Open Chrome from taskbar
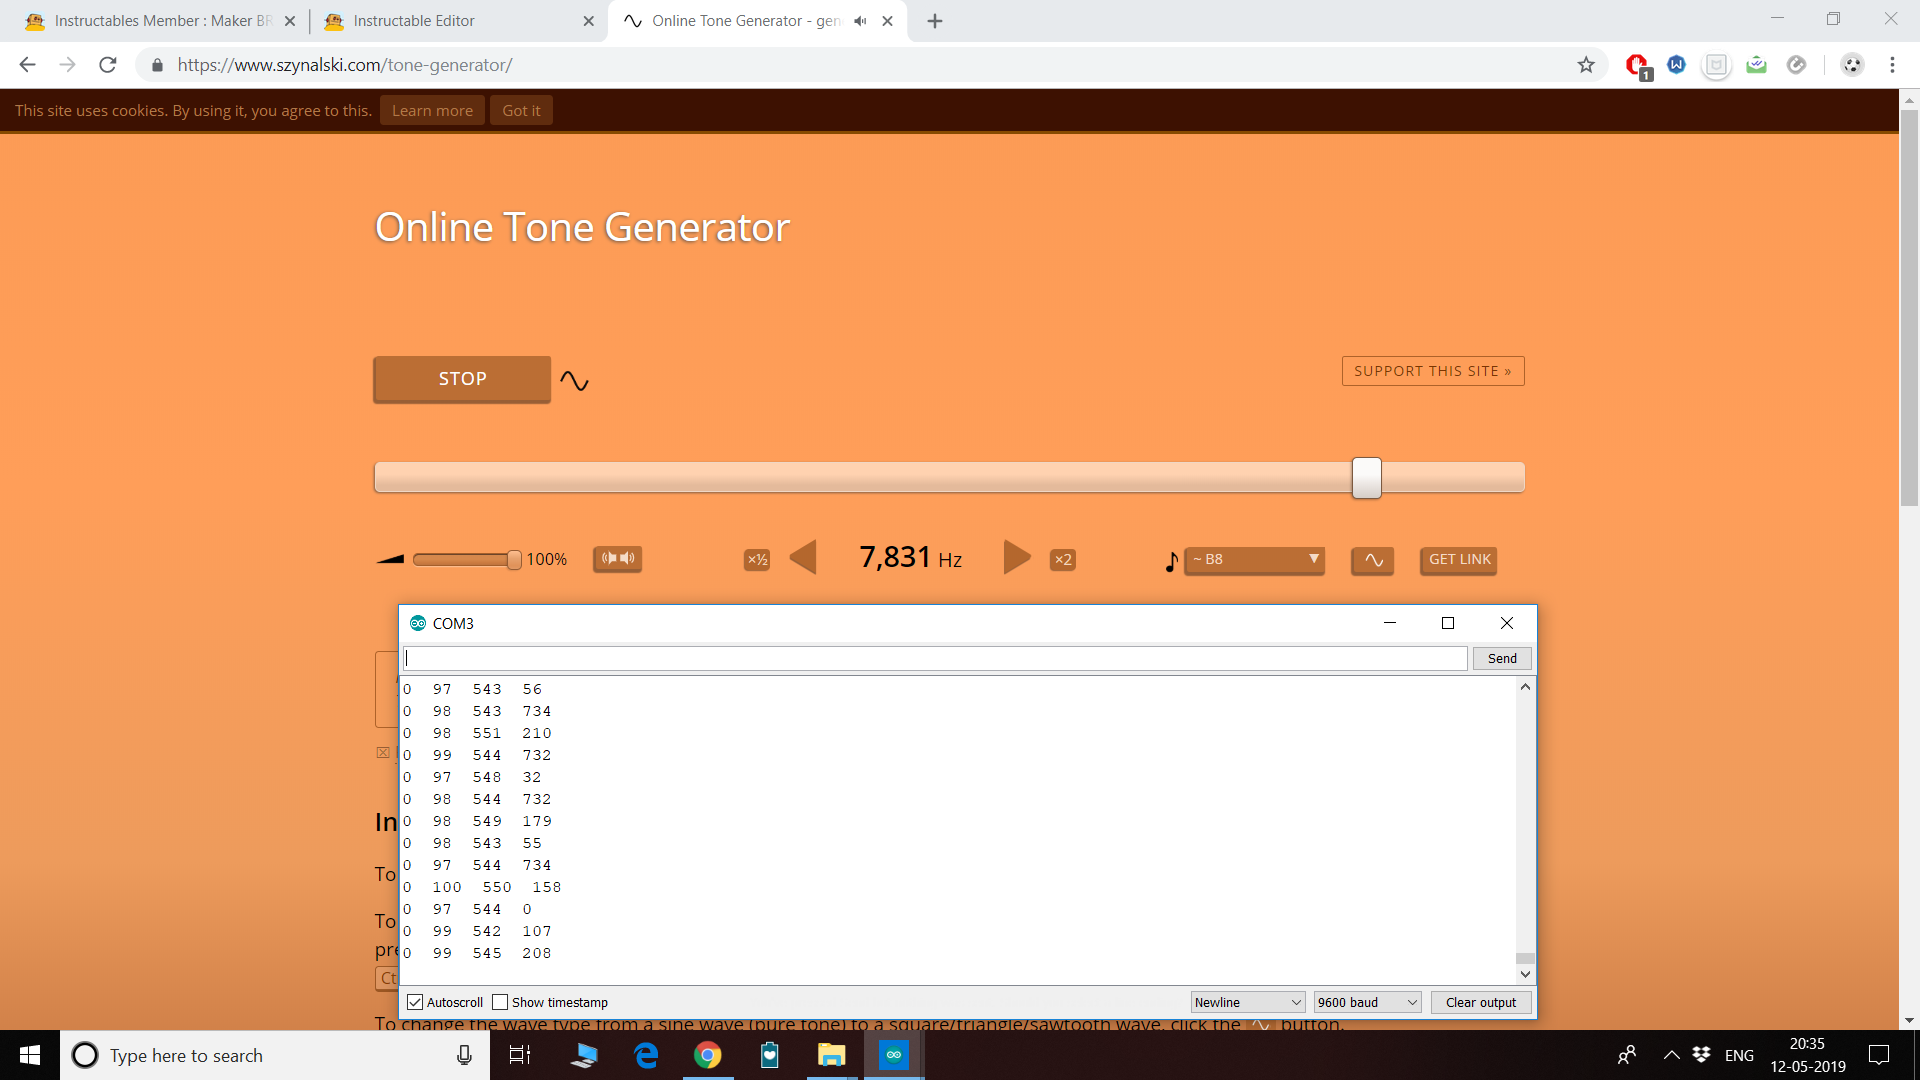 click(x=708, y=1055)
